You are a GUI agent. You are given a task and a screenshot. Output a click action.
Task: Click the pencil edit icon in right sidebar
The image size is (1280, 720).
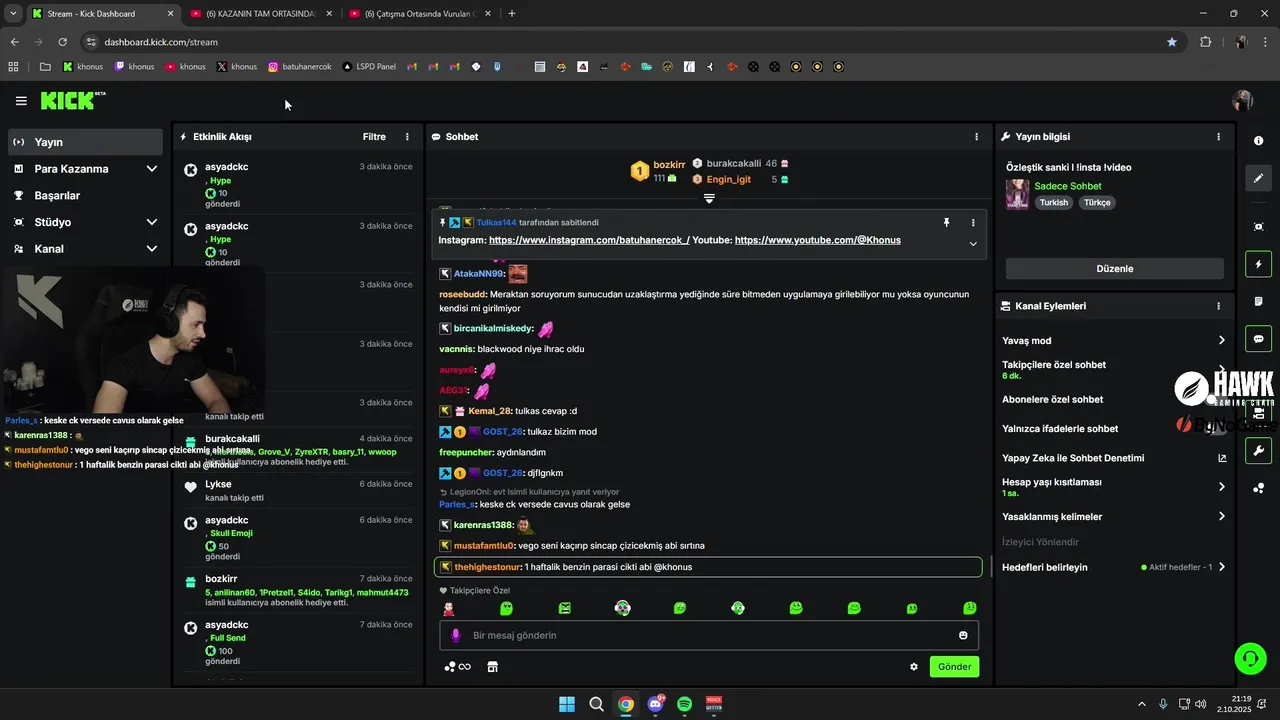(x=1259, y=178)
